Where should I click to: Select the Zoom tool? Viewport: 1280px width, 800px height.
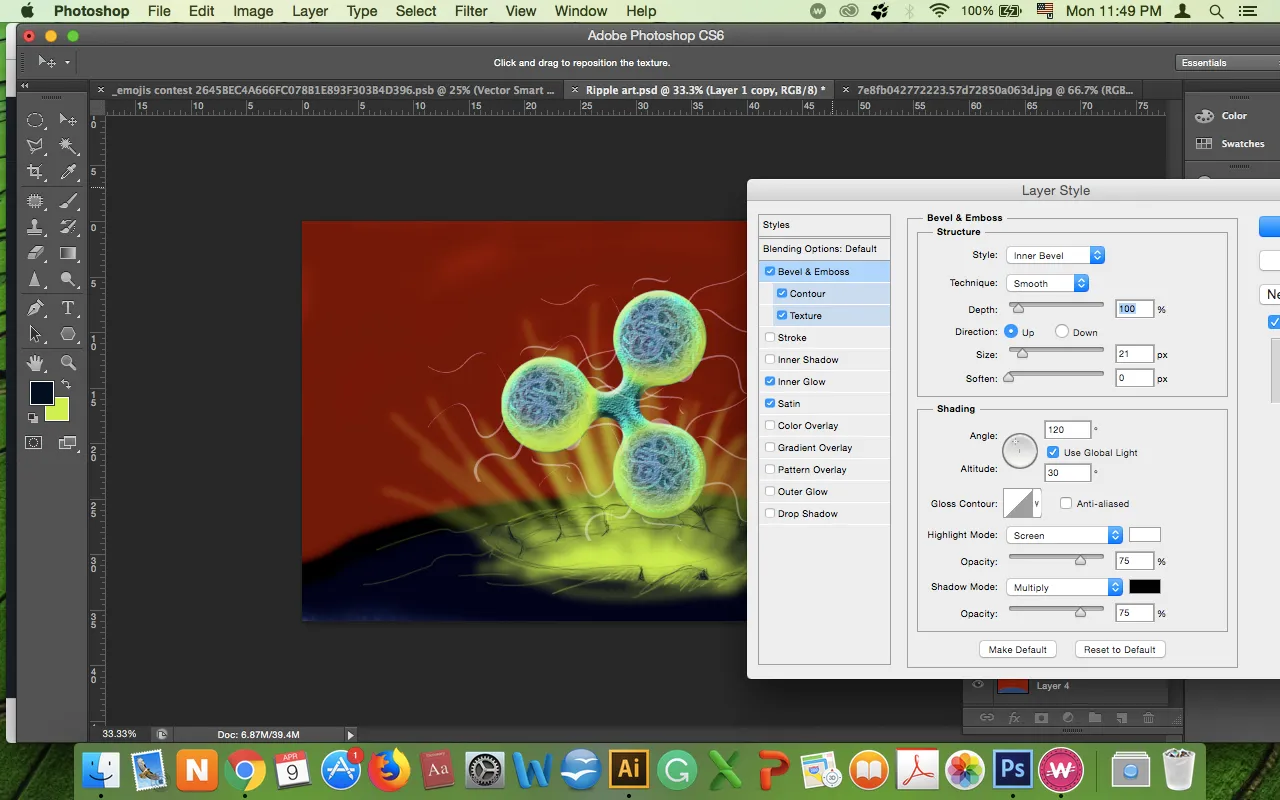point(68,362)
